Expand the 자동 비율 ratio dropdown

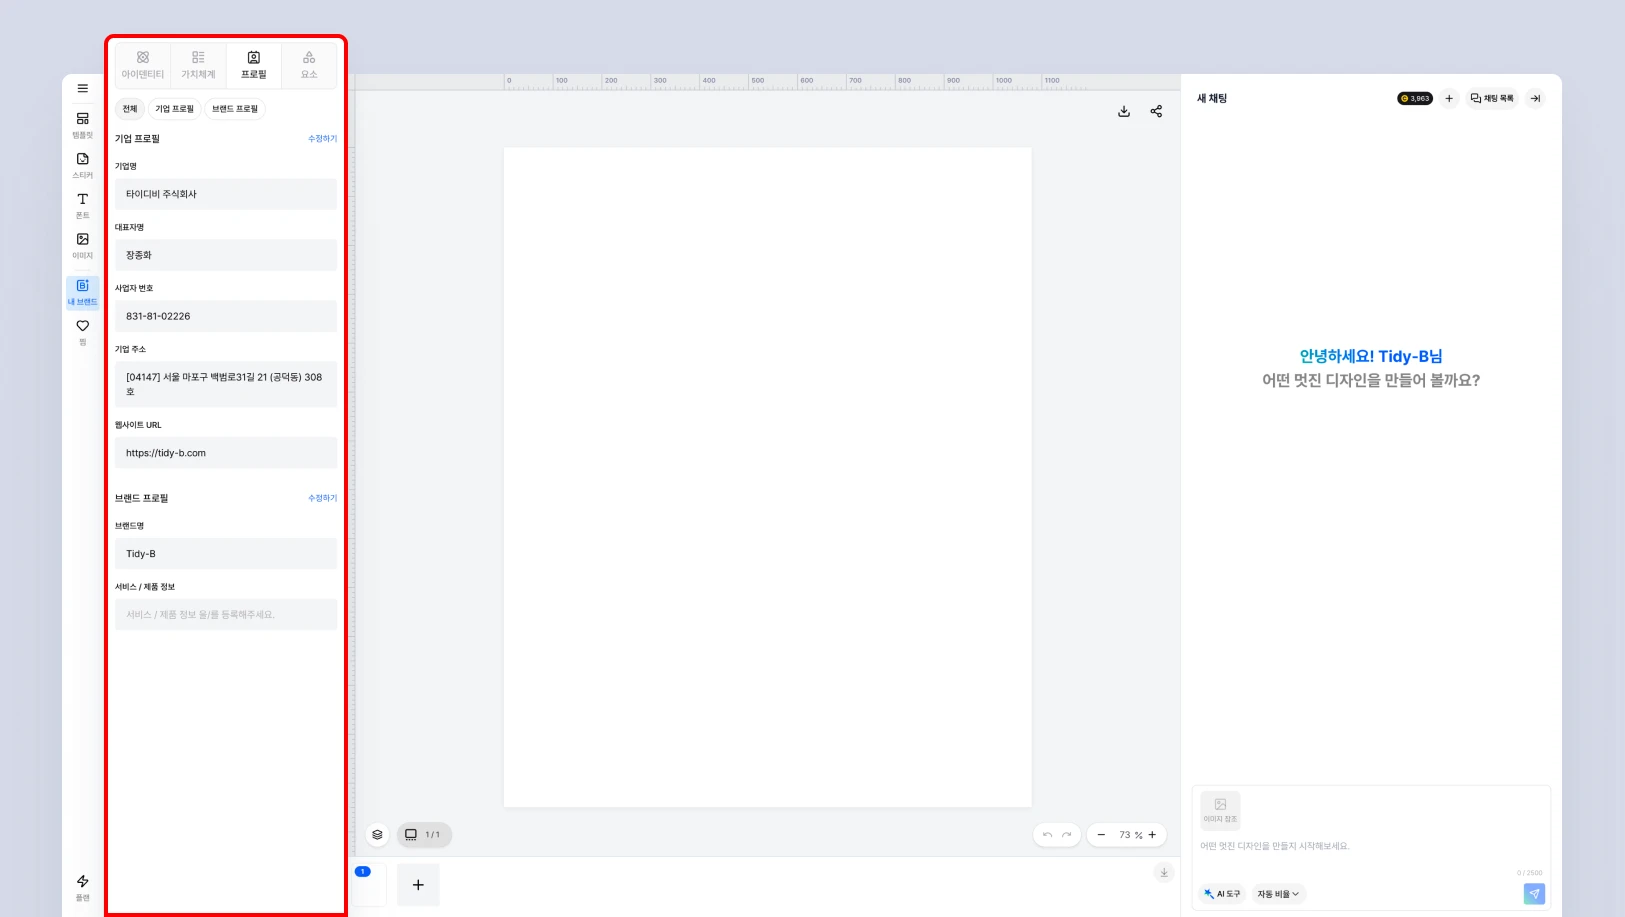pyautogui.click(x=1278, y=894)
